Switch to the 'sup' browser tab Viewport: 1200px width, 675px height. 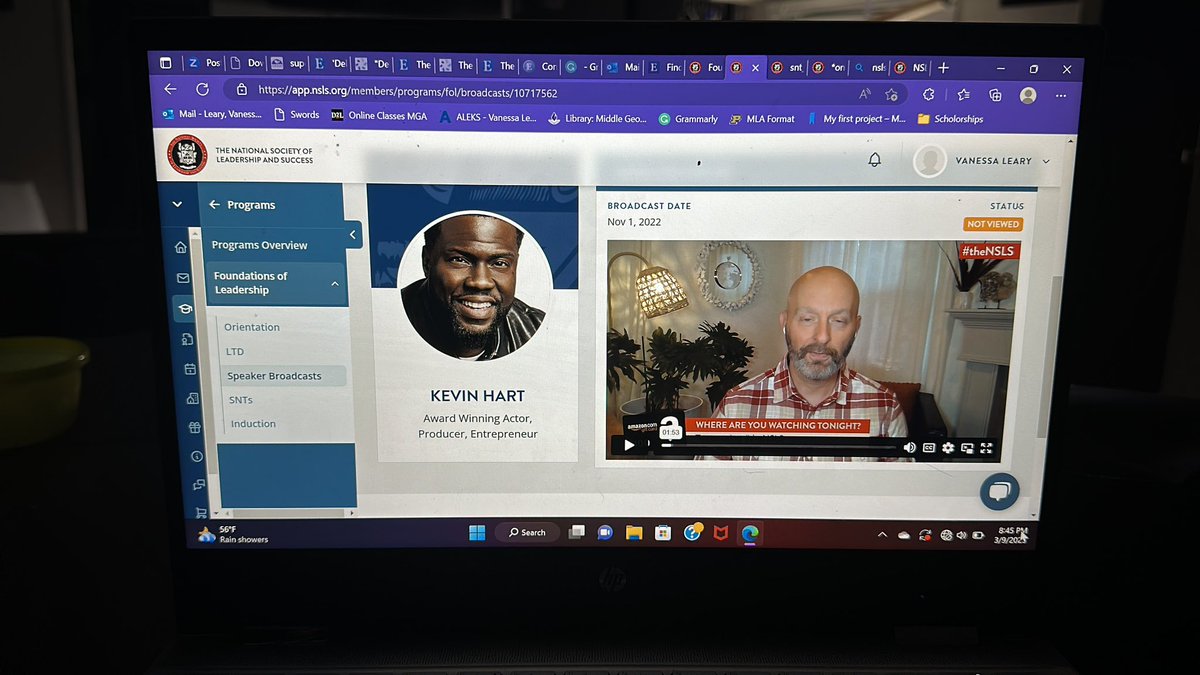click(x=288, y=64)
